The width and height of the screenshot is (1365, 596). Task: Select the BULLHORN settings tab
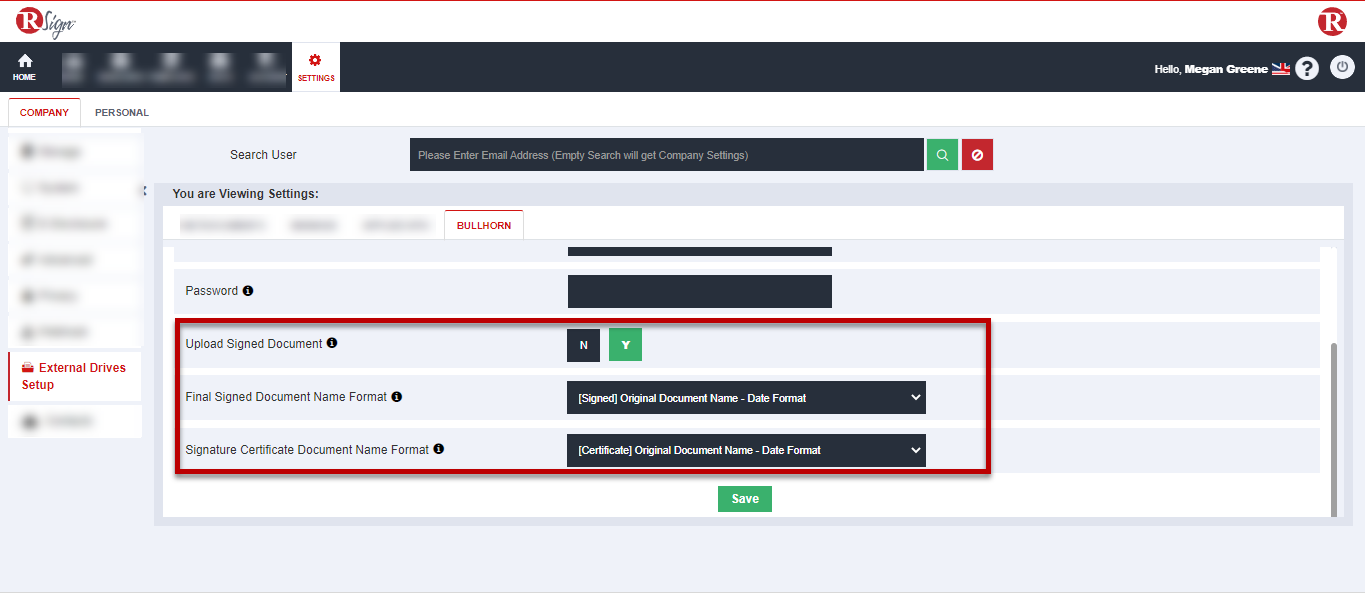(x=483, y=224)
